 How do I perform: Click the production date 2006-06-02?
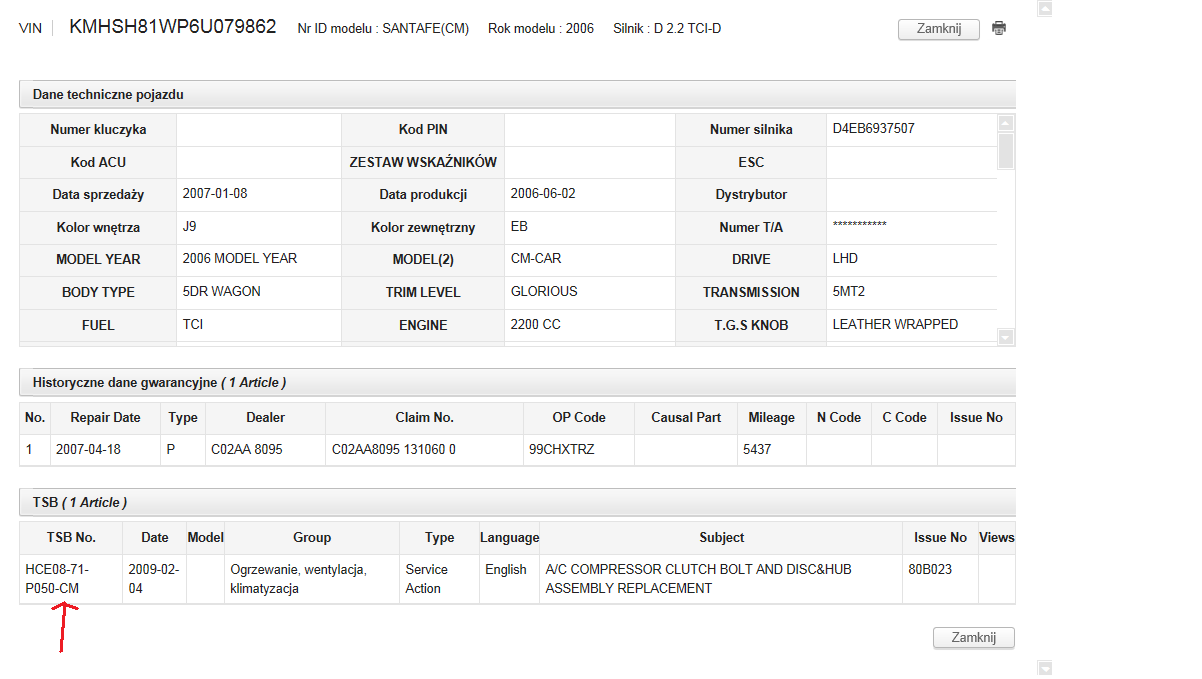point(542,193)
